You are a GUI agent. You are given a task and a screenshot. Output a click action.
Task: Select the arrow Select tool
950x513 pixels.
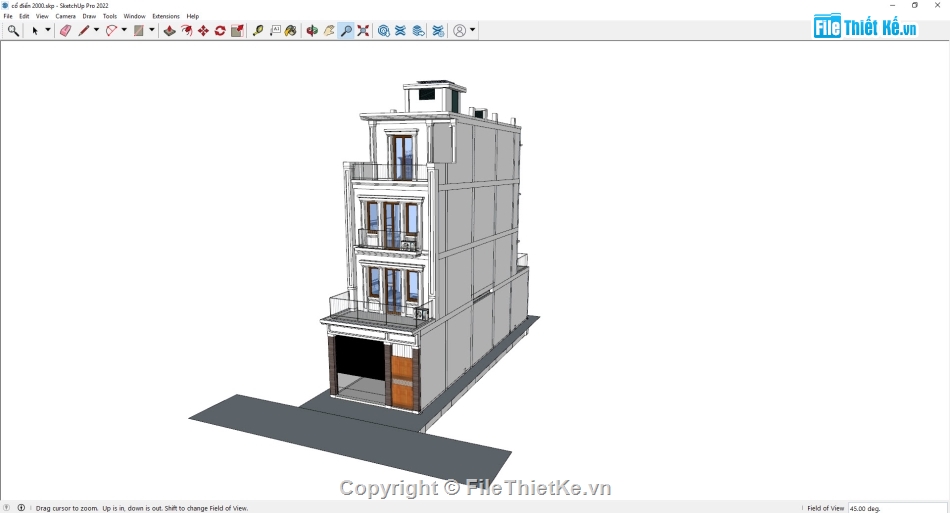(35, 30)
